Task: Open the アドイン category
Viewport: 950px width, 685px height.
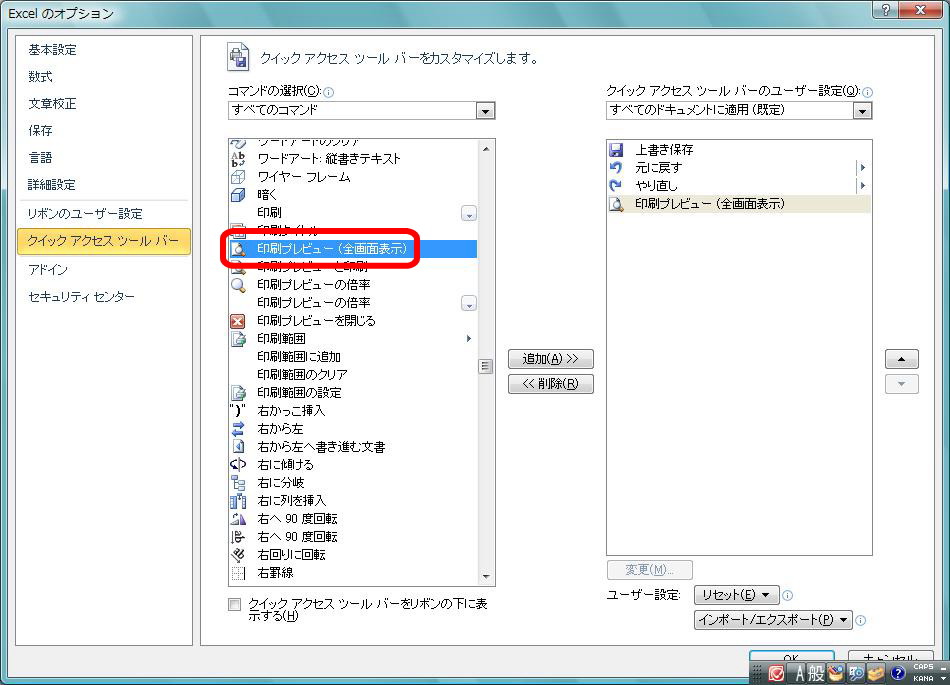Action: point(48,270)
